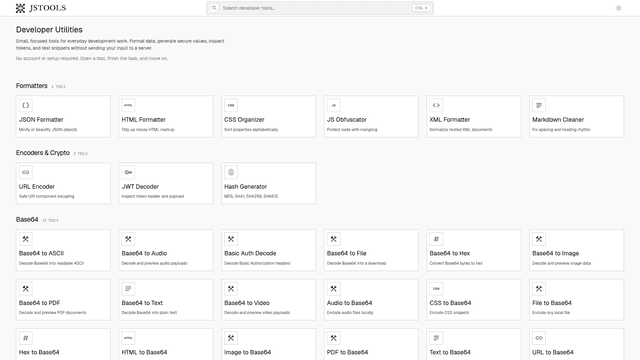Click the Base64 to Image tools icon
Screen dimensions: 640x360
tap(539, 239)
